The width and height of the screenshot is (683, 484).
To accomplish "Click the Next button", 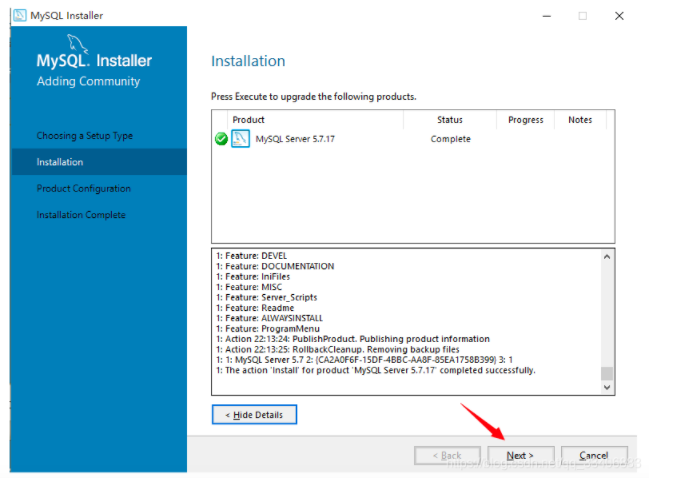I will [521, 455].
